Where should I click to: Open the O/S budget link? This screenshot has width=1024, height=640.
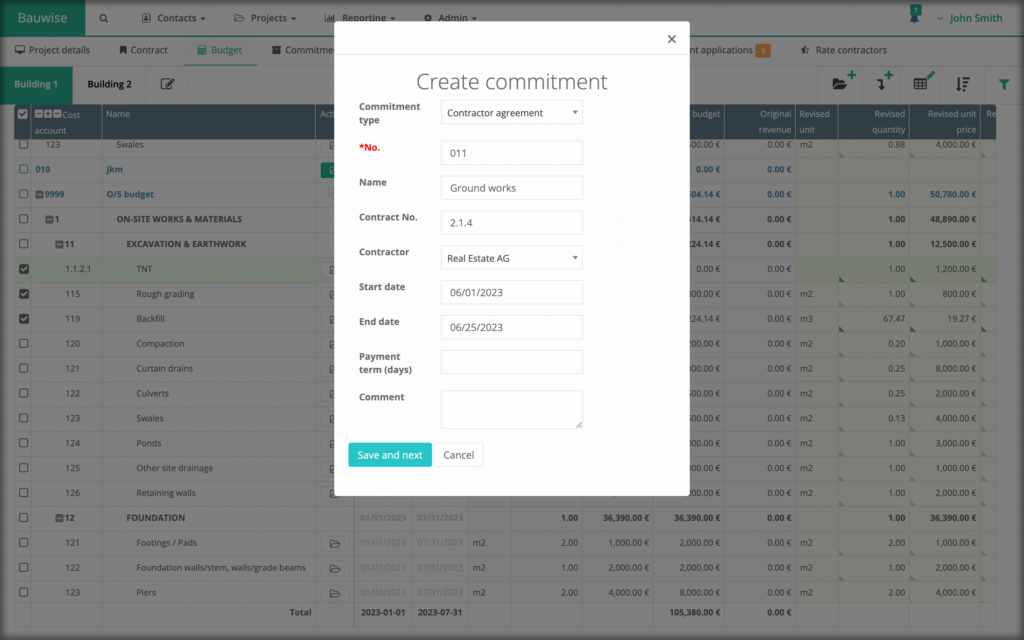click(130, 194)
